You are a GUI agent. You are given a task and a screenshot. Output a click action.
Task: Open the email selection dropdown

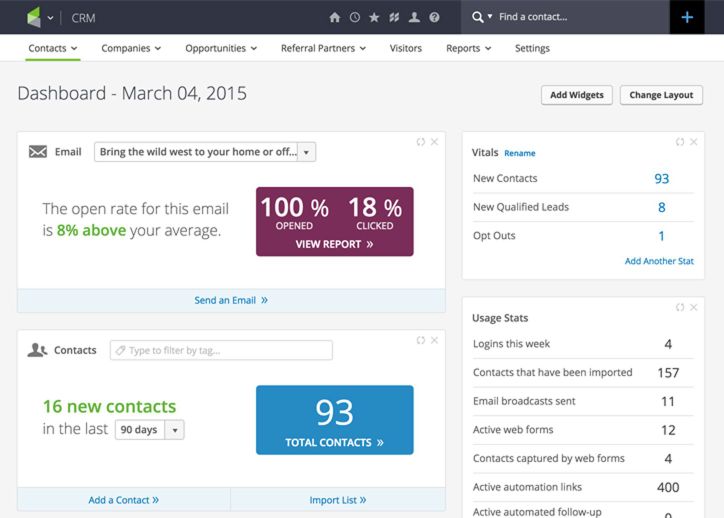pyautogui.click(x=205, y=152)
